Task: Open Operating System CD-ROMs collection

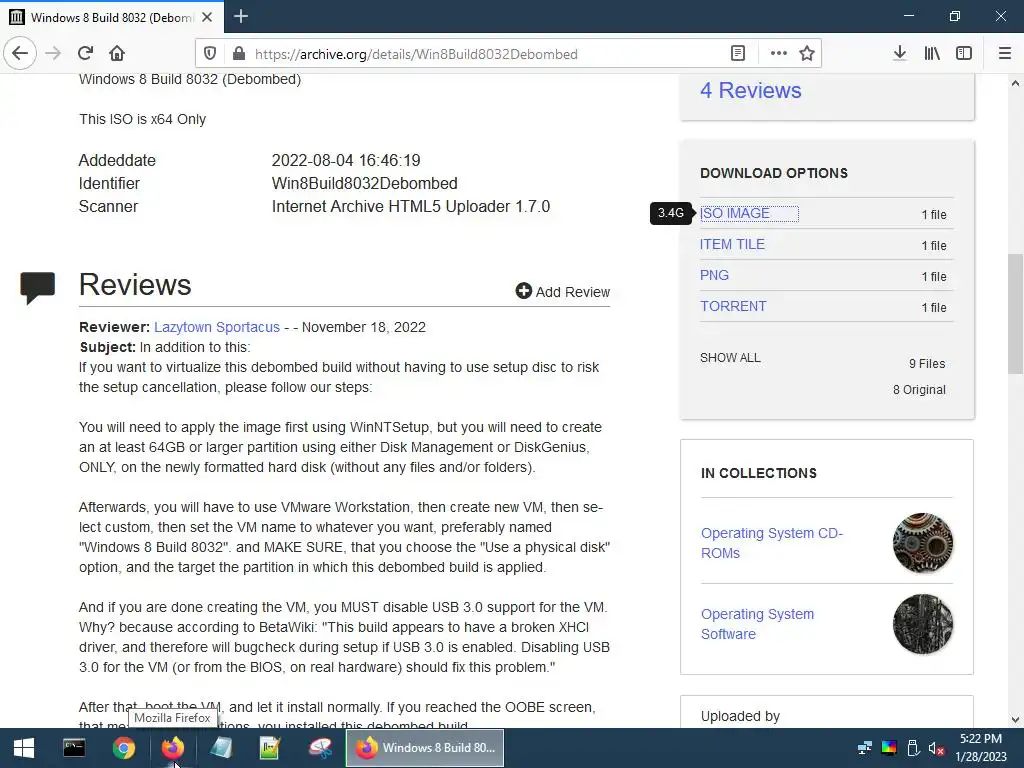Action: pyautogui.click(x=772, y=543)
